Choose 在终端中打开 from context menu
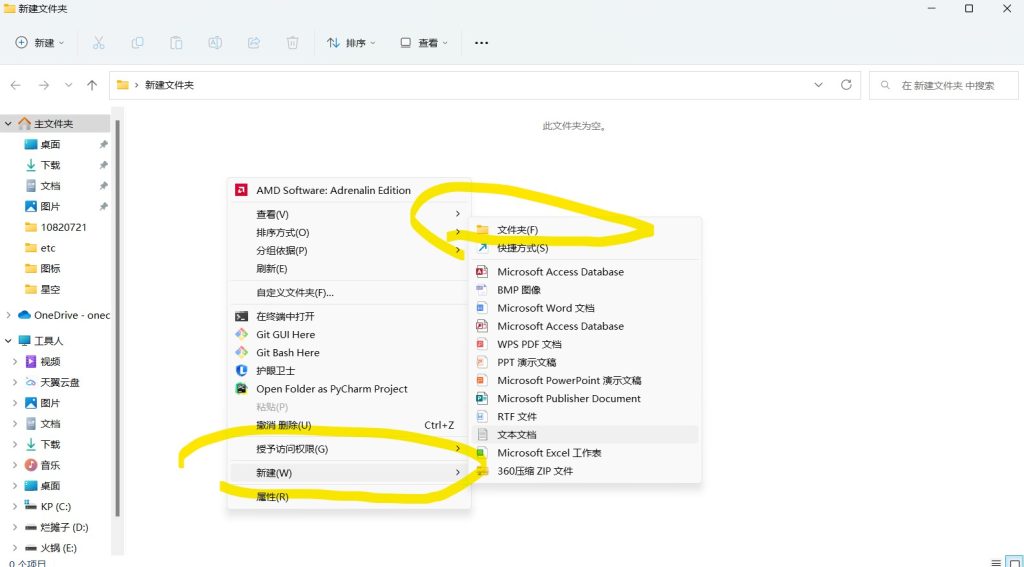The width and height of the screenshot is (1024, 567). point(349,316)
